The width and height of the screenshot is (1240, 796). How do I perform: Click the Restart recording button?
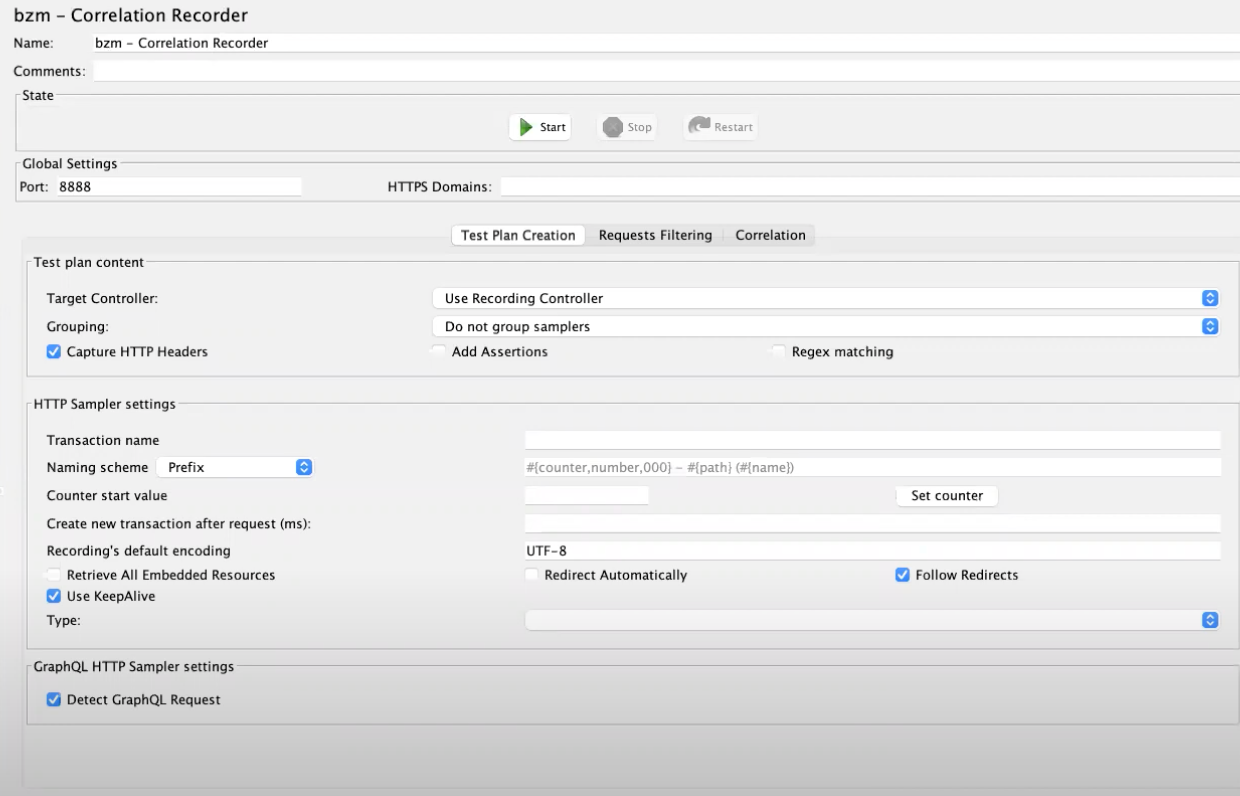point(720,127)
